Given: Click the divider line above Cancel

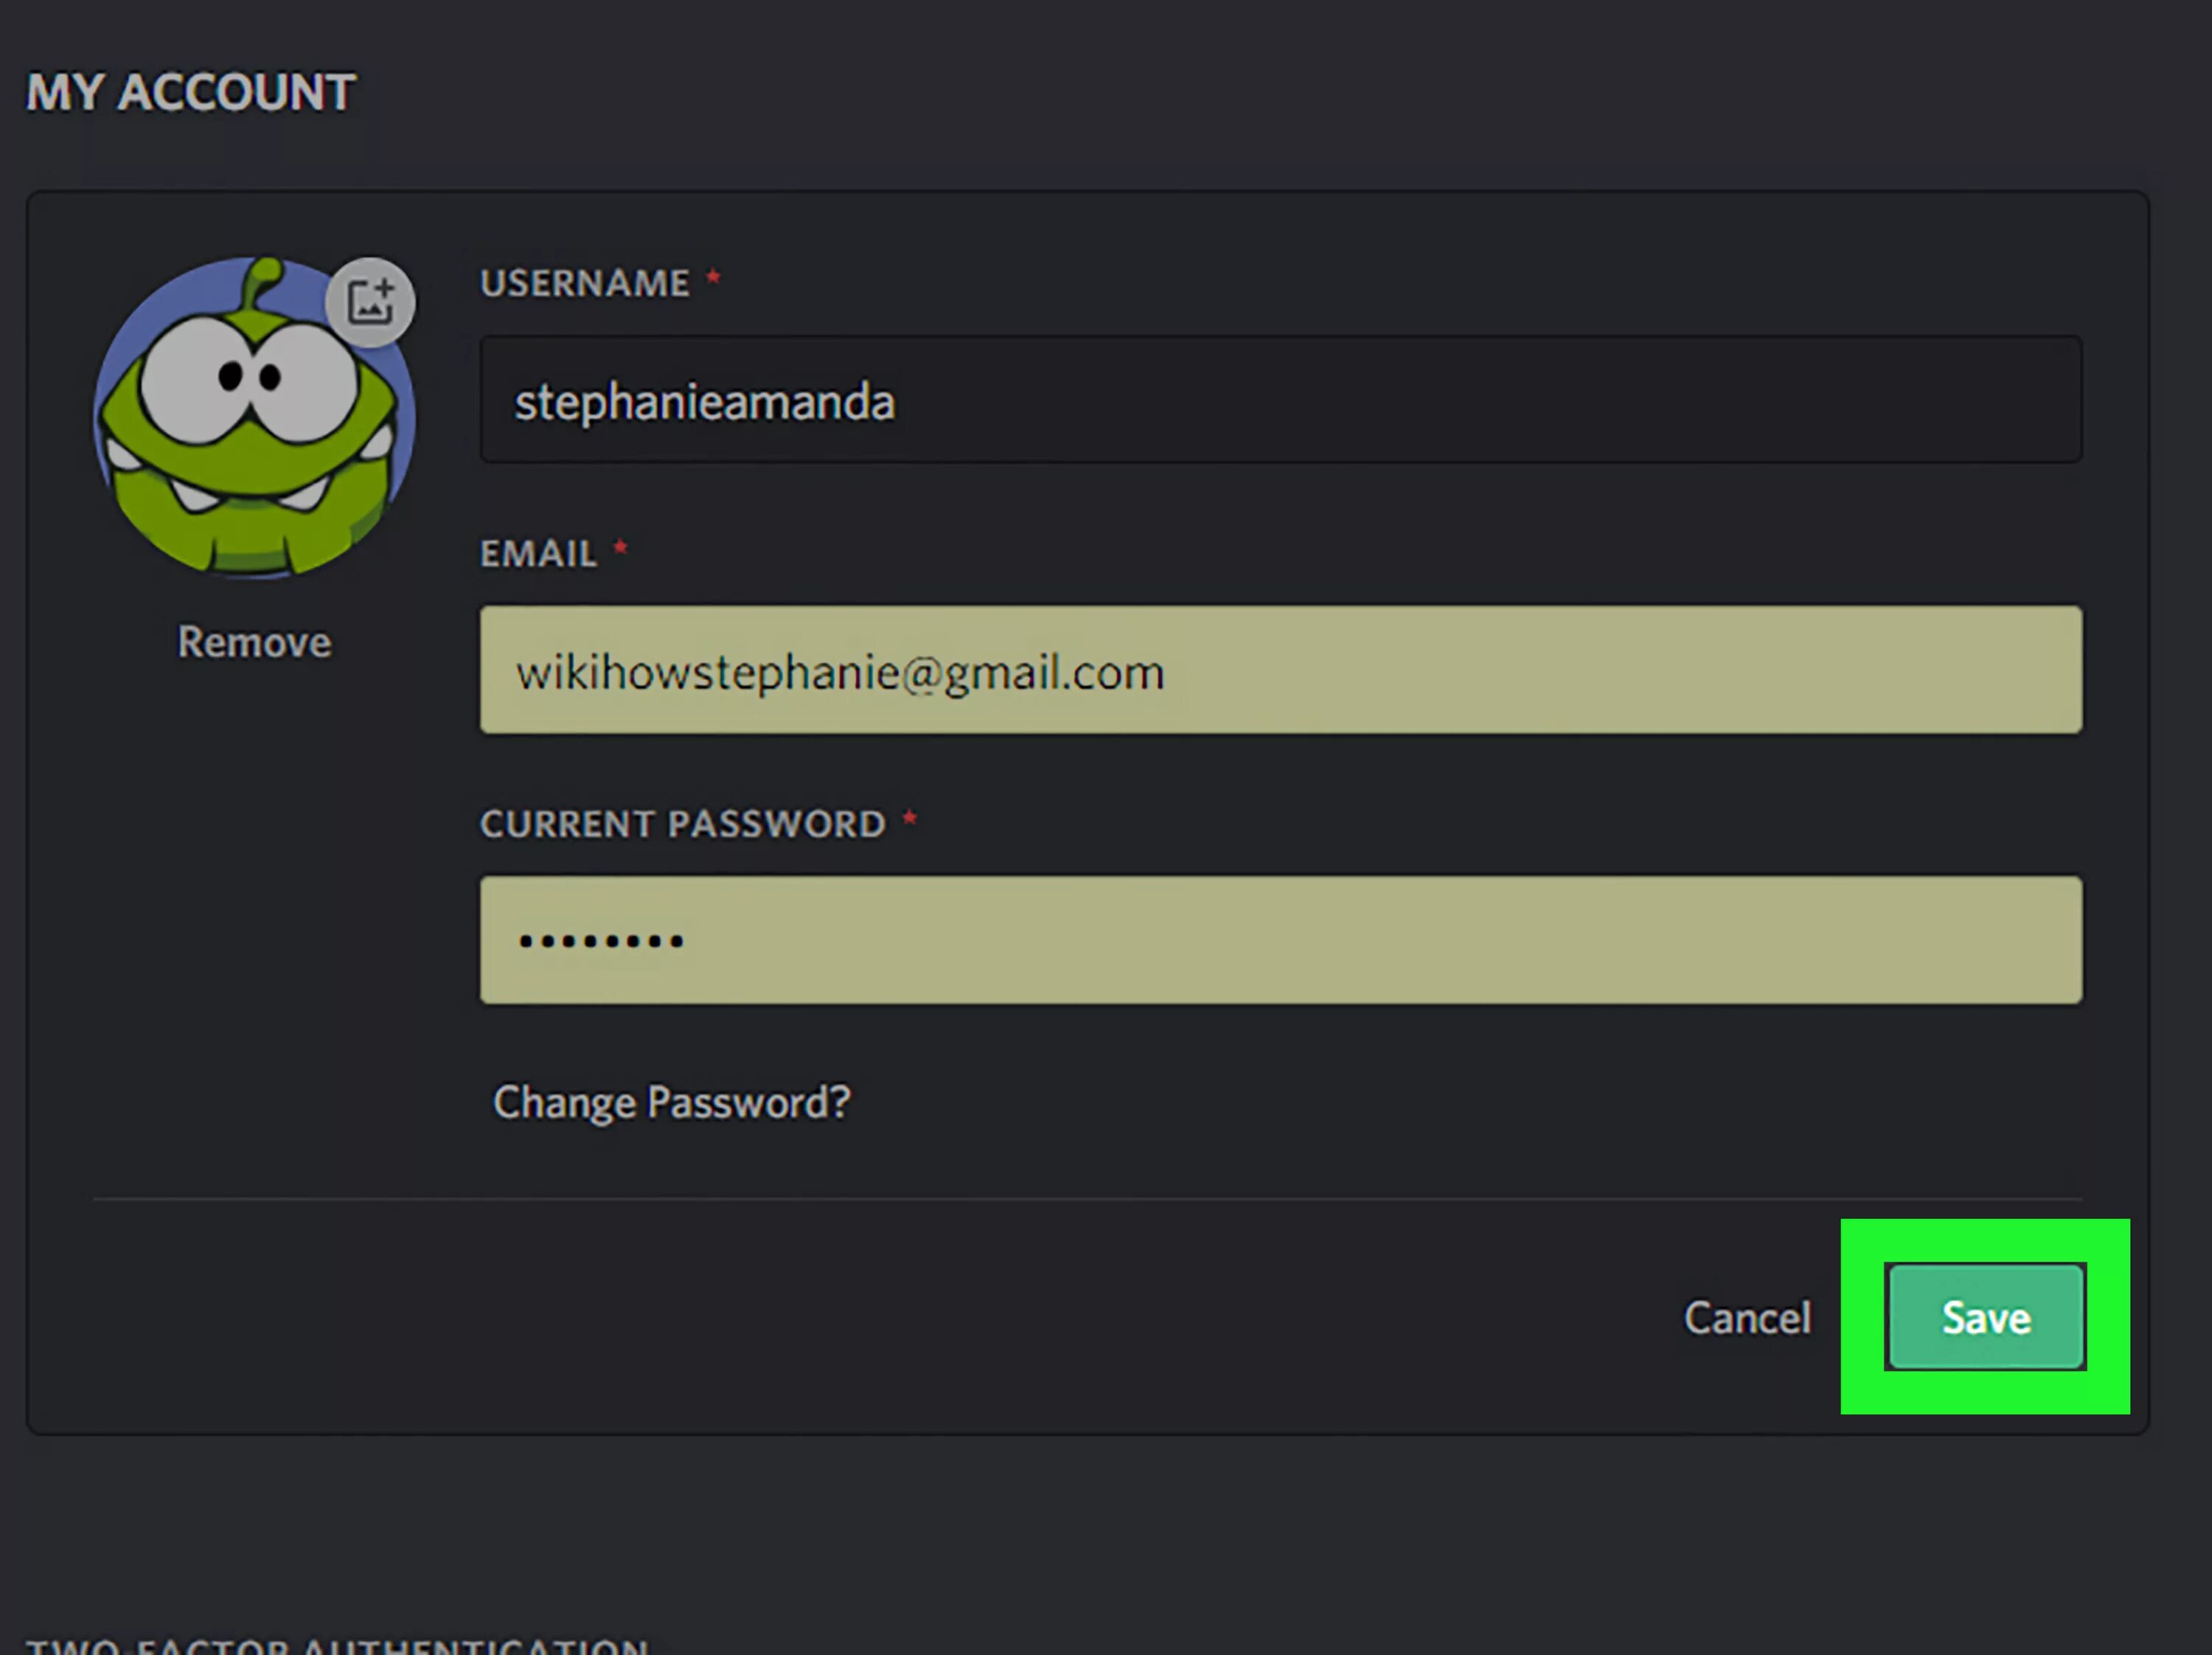Looking at the screenshot, I should 1088,1198.
